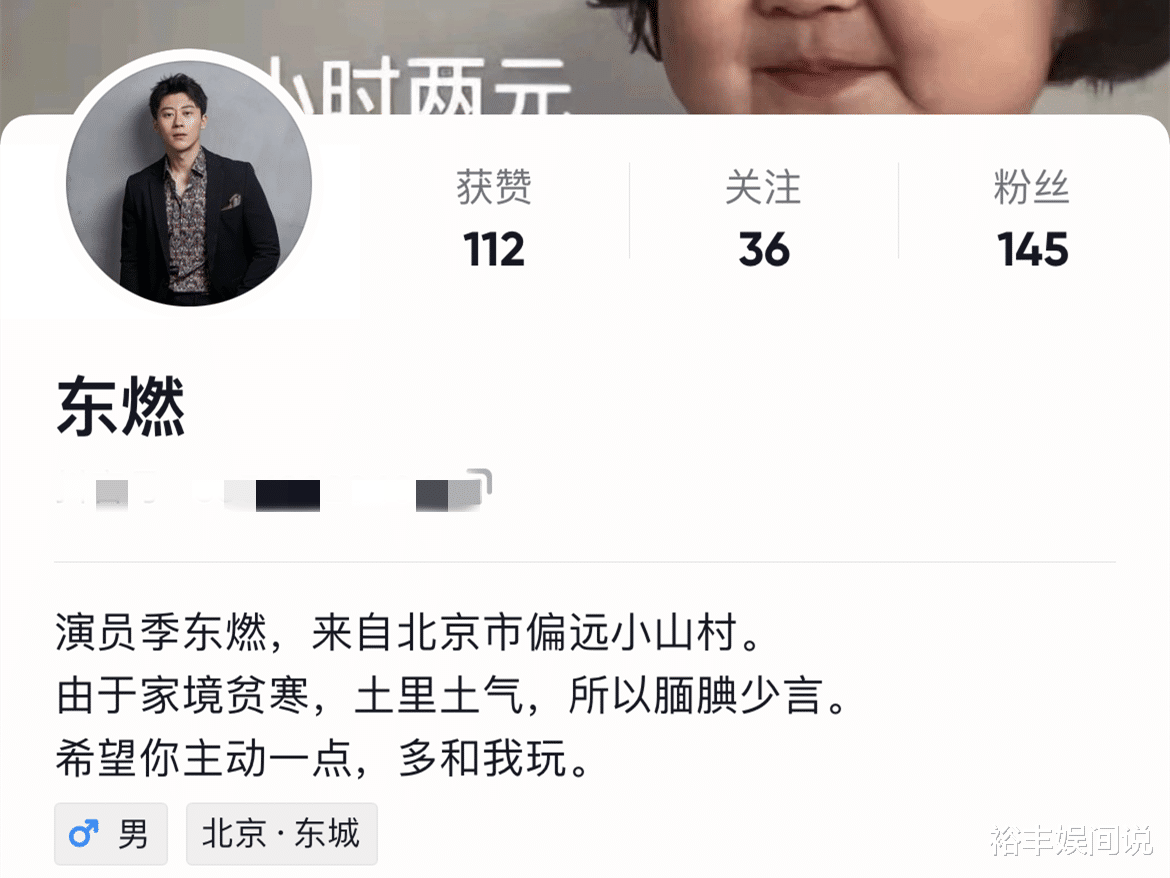
Task: Tap the 获赞 likes label
Action: (494, 187)
